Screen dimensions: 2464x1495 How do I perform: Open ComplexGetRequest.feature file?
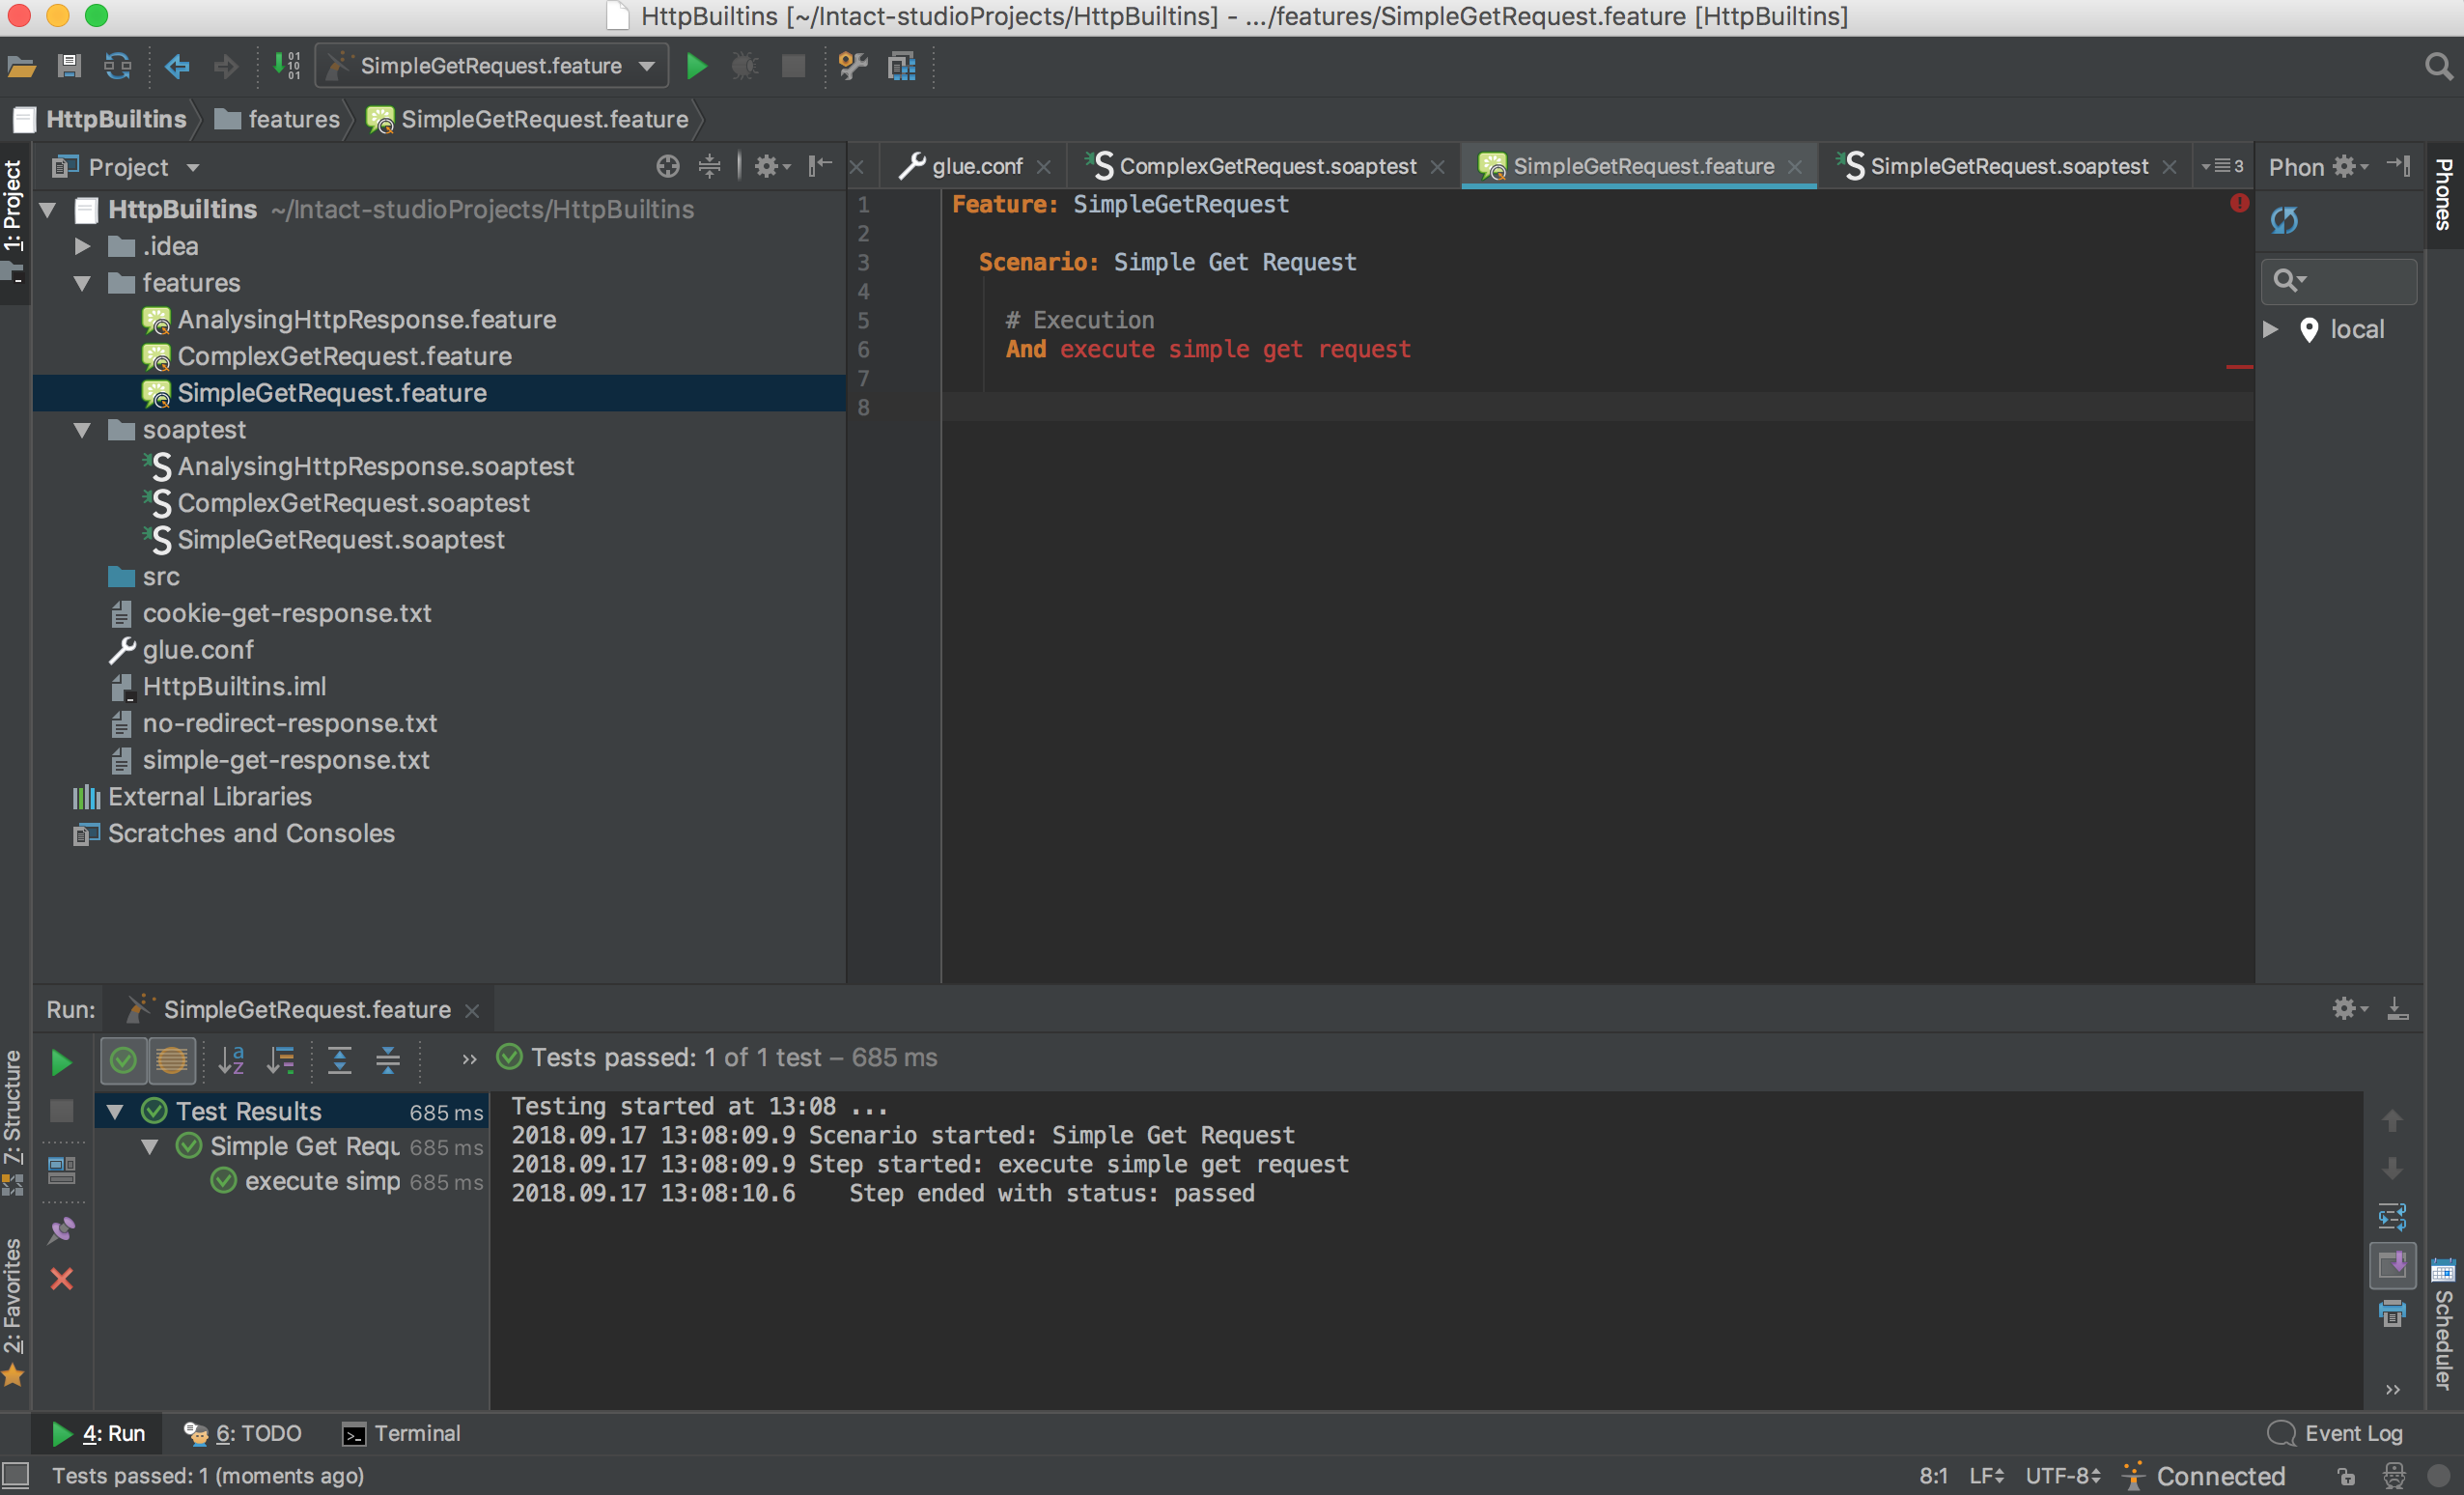pos(345,353)
